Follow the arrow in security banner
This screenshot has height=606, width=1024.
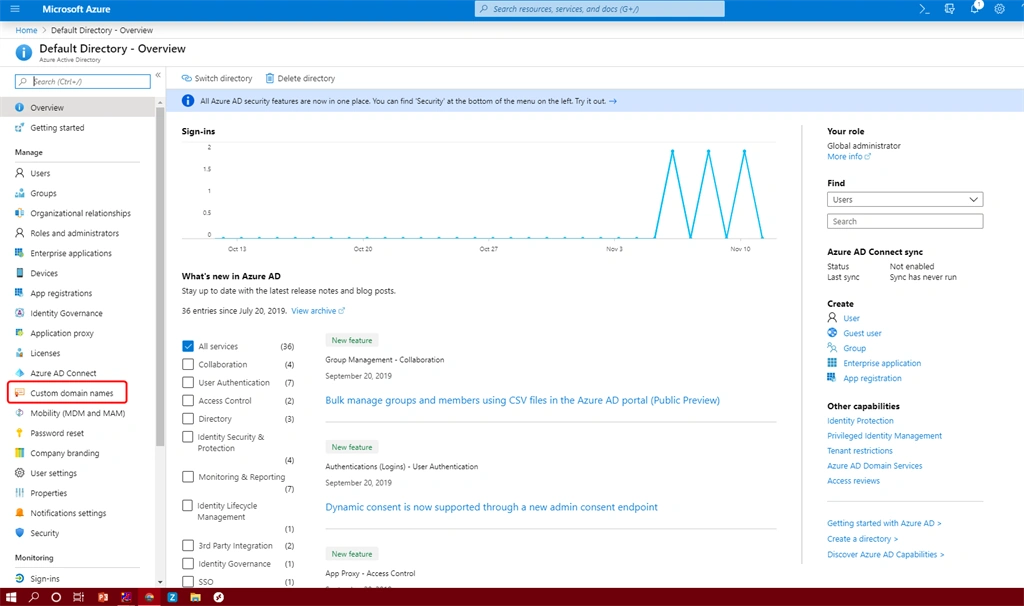[613, 101]
